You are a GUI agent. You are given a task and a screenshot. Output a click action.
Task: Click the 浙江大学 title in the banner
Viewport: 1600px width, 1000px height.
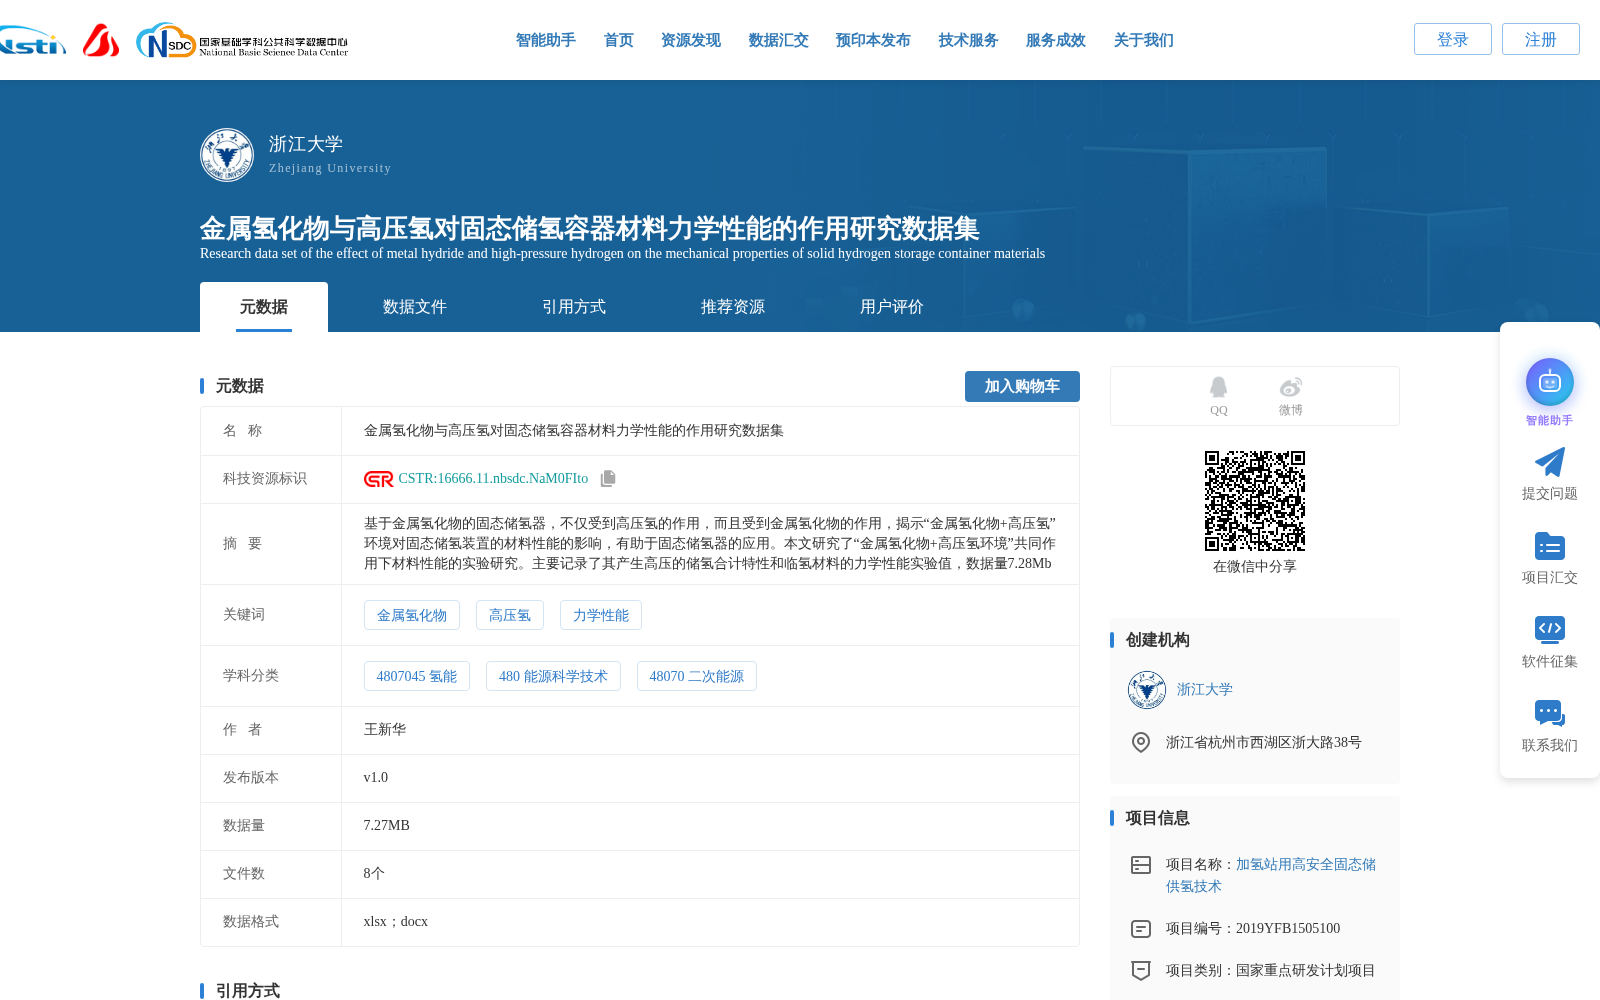pos(306,144)
